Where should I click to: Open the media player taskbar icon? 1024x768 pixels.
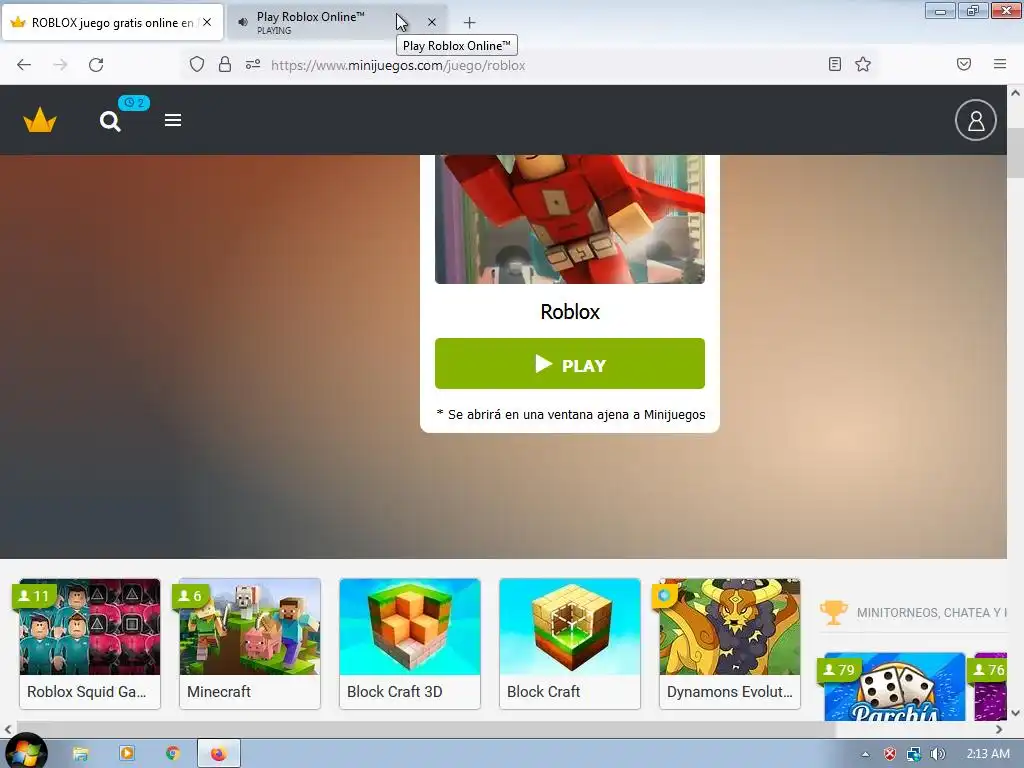tap(127, 754)
